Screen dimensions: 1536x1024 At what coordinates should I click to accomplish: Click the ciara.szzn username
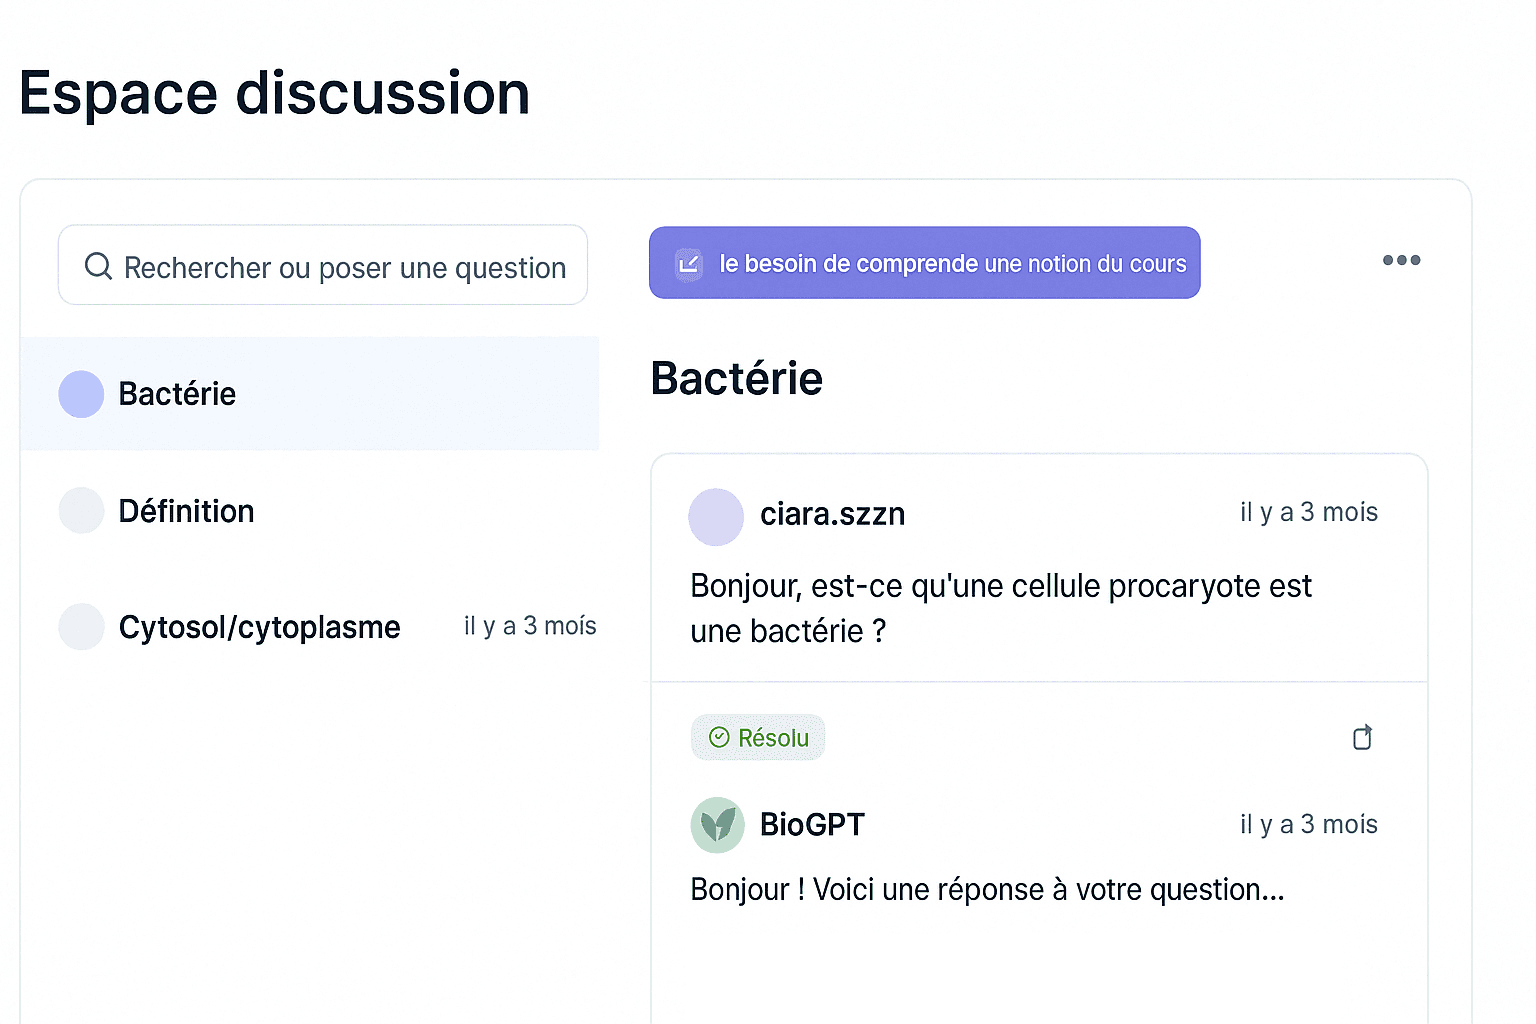832,514
